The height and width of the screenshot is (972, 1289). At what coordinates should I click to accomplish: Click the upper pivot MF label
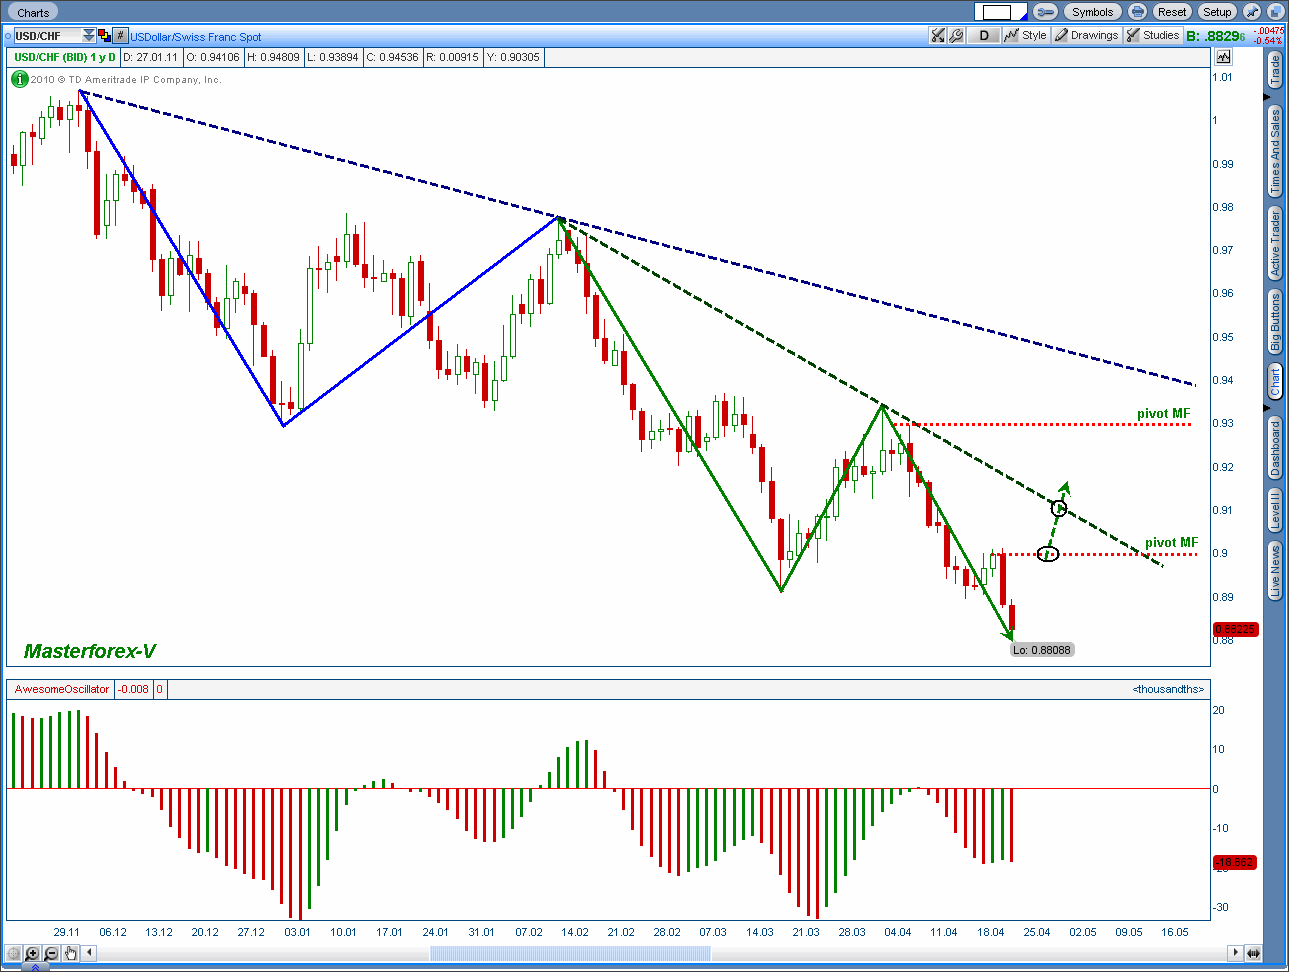pos(1163,413)
